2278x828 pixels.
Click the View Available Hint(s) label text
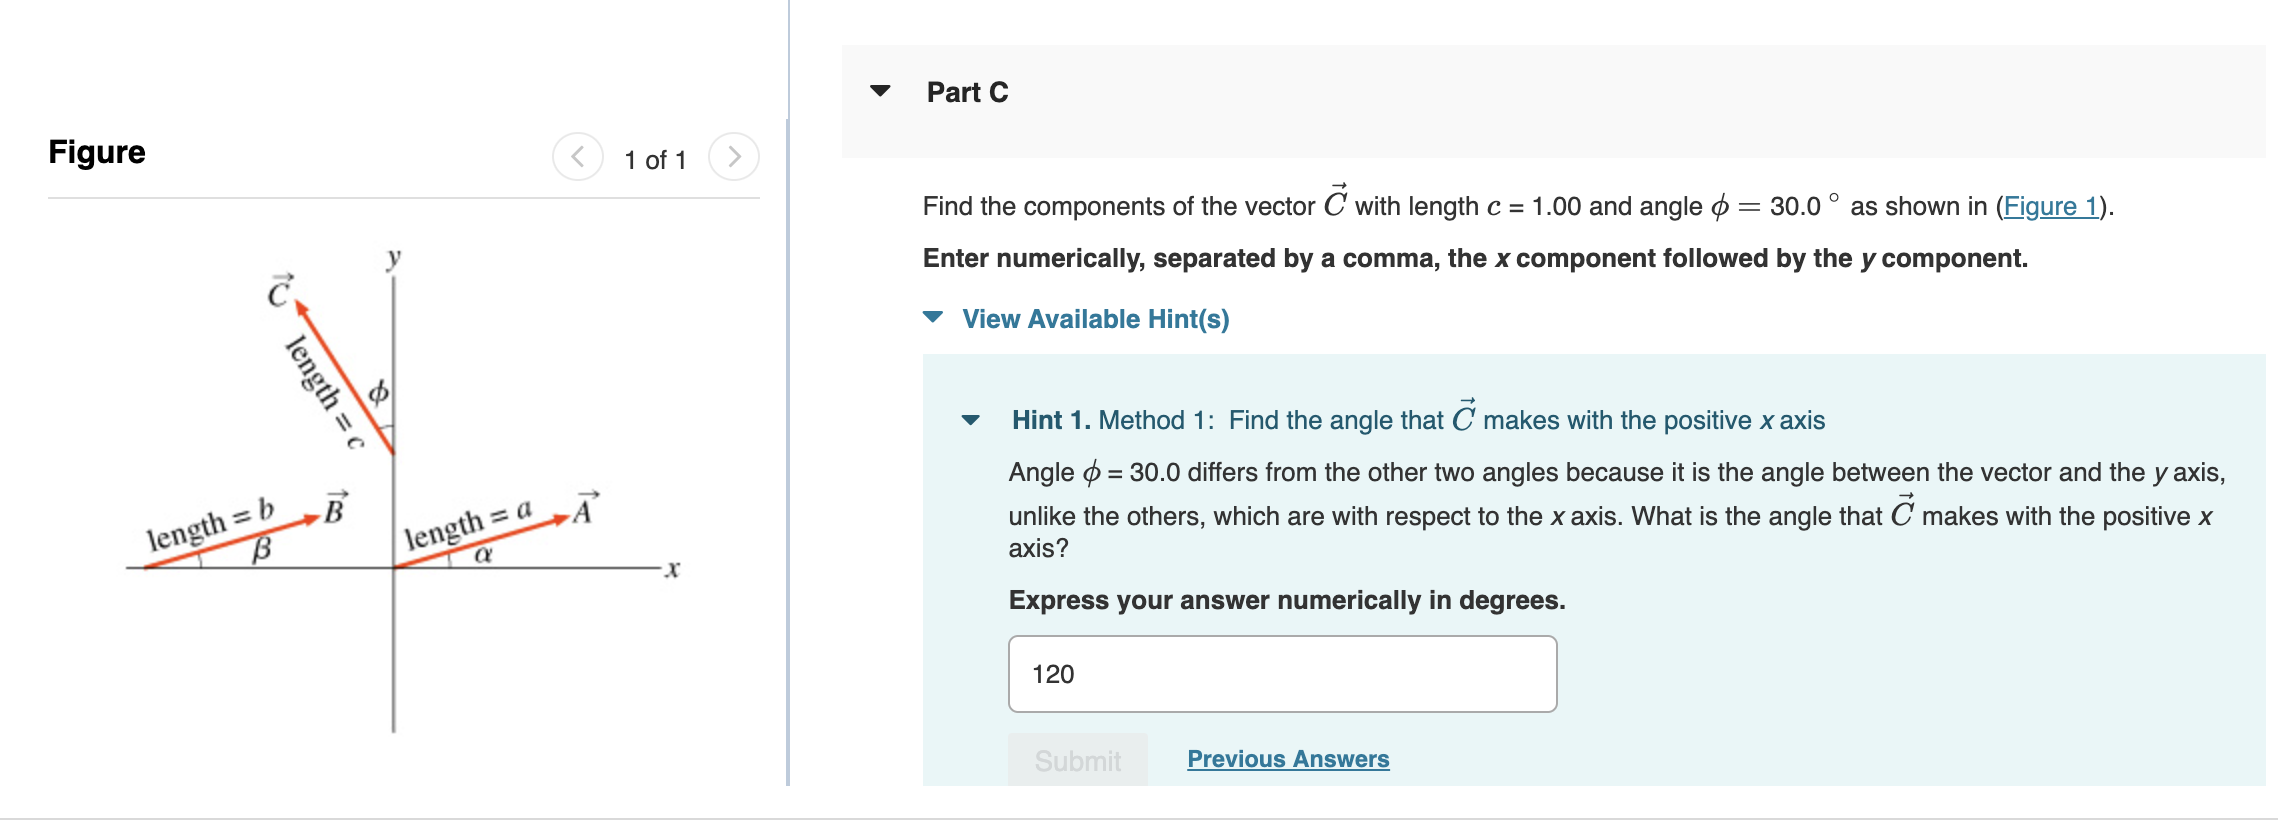tap(1093, 320)
